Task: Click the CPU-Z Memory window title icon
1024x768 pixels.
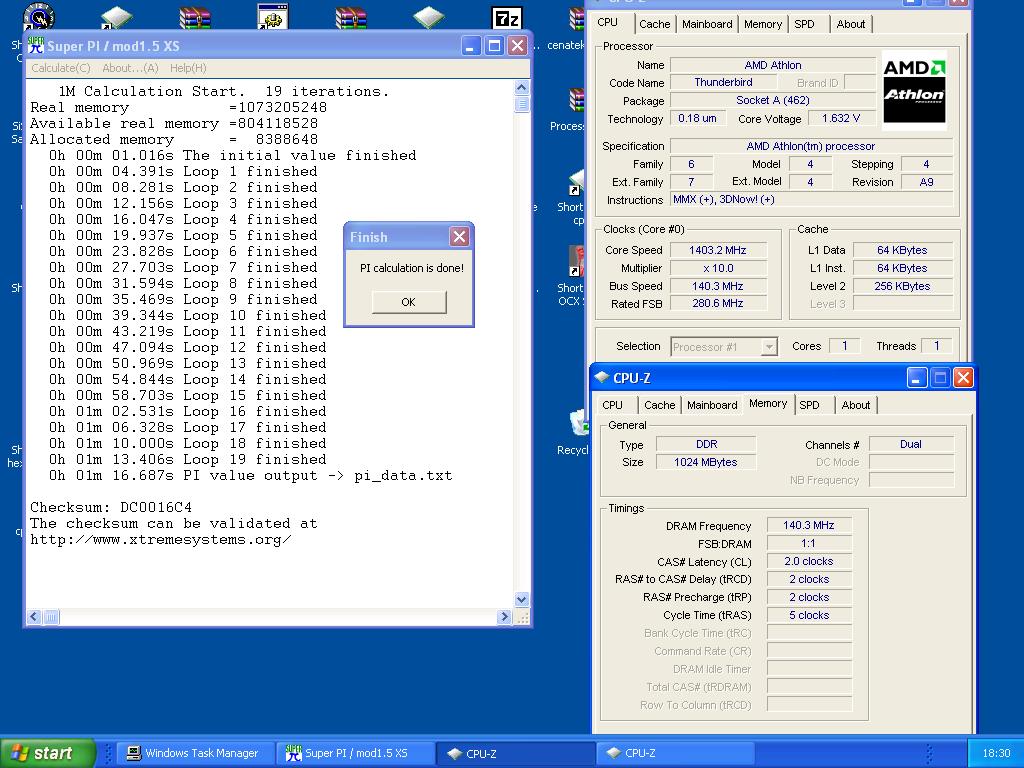Action: (x=602, y=377)
